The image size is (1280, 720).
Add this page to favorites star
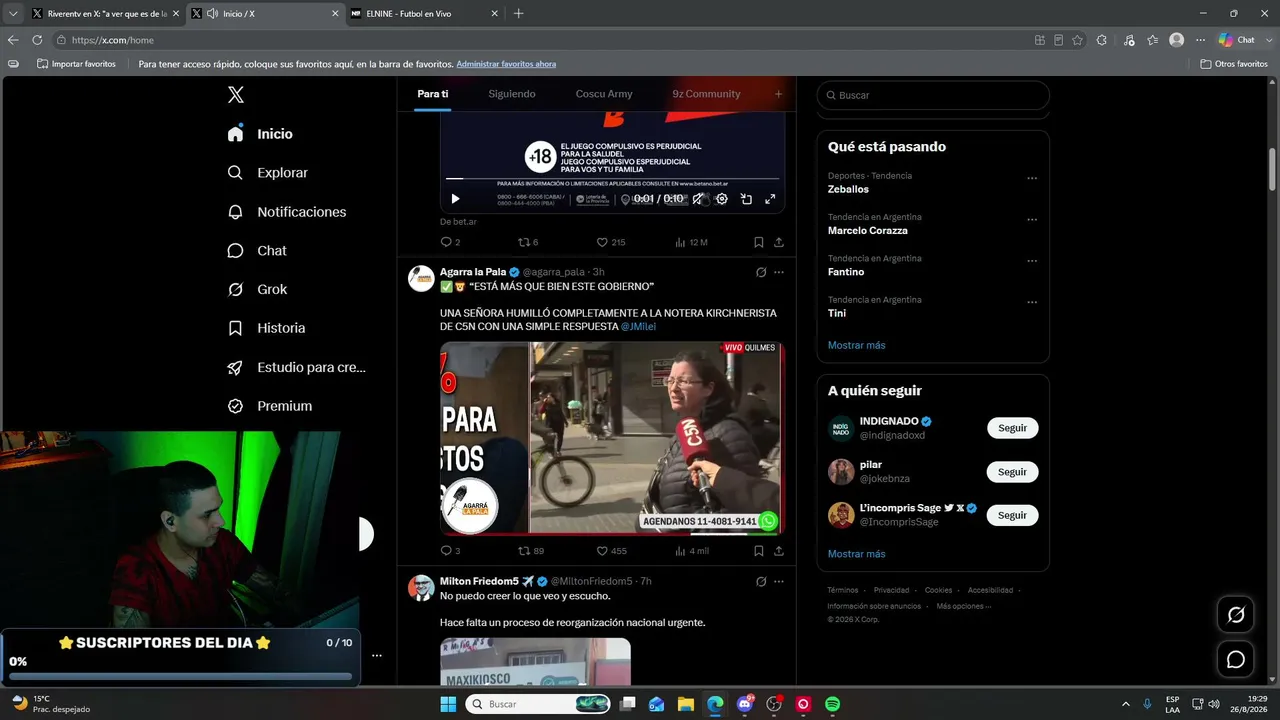tap(1077, 40)
